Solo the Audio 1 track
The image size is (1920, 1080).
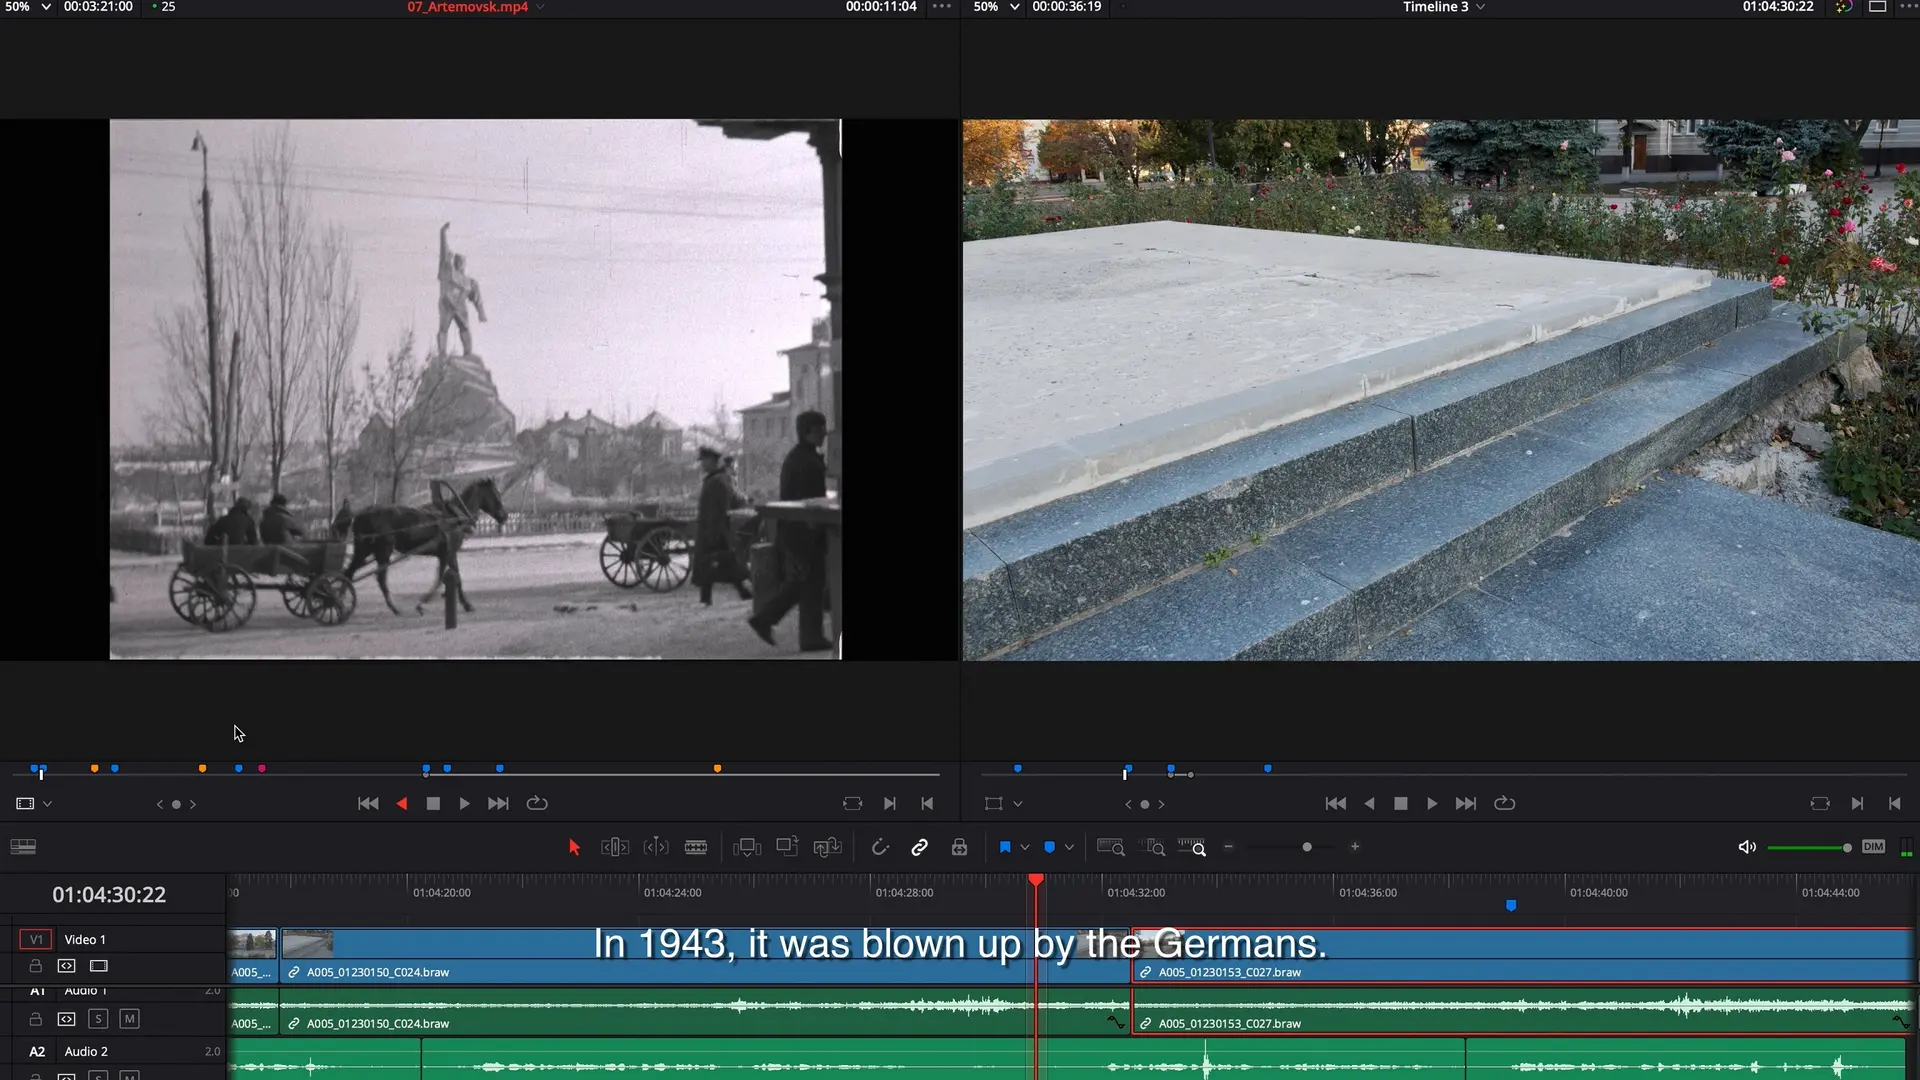[x=98, y=1019]
